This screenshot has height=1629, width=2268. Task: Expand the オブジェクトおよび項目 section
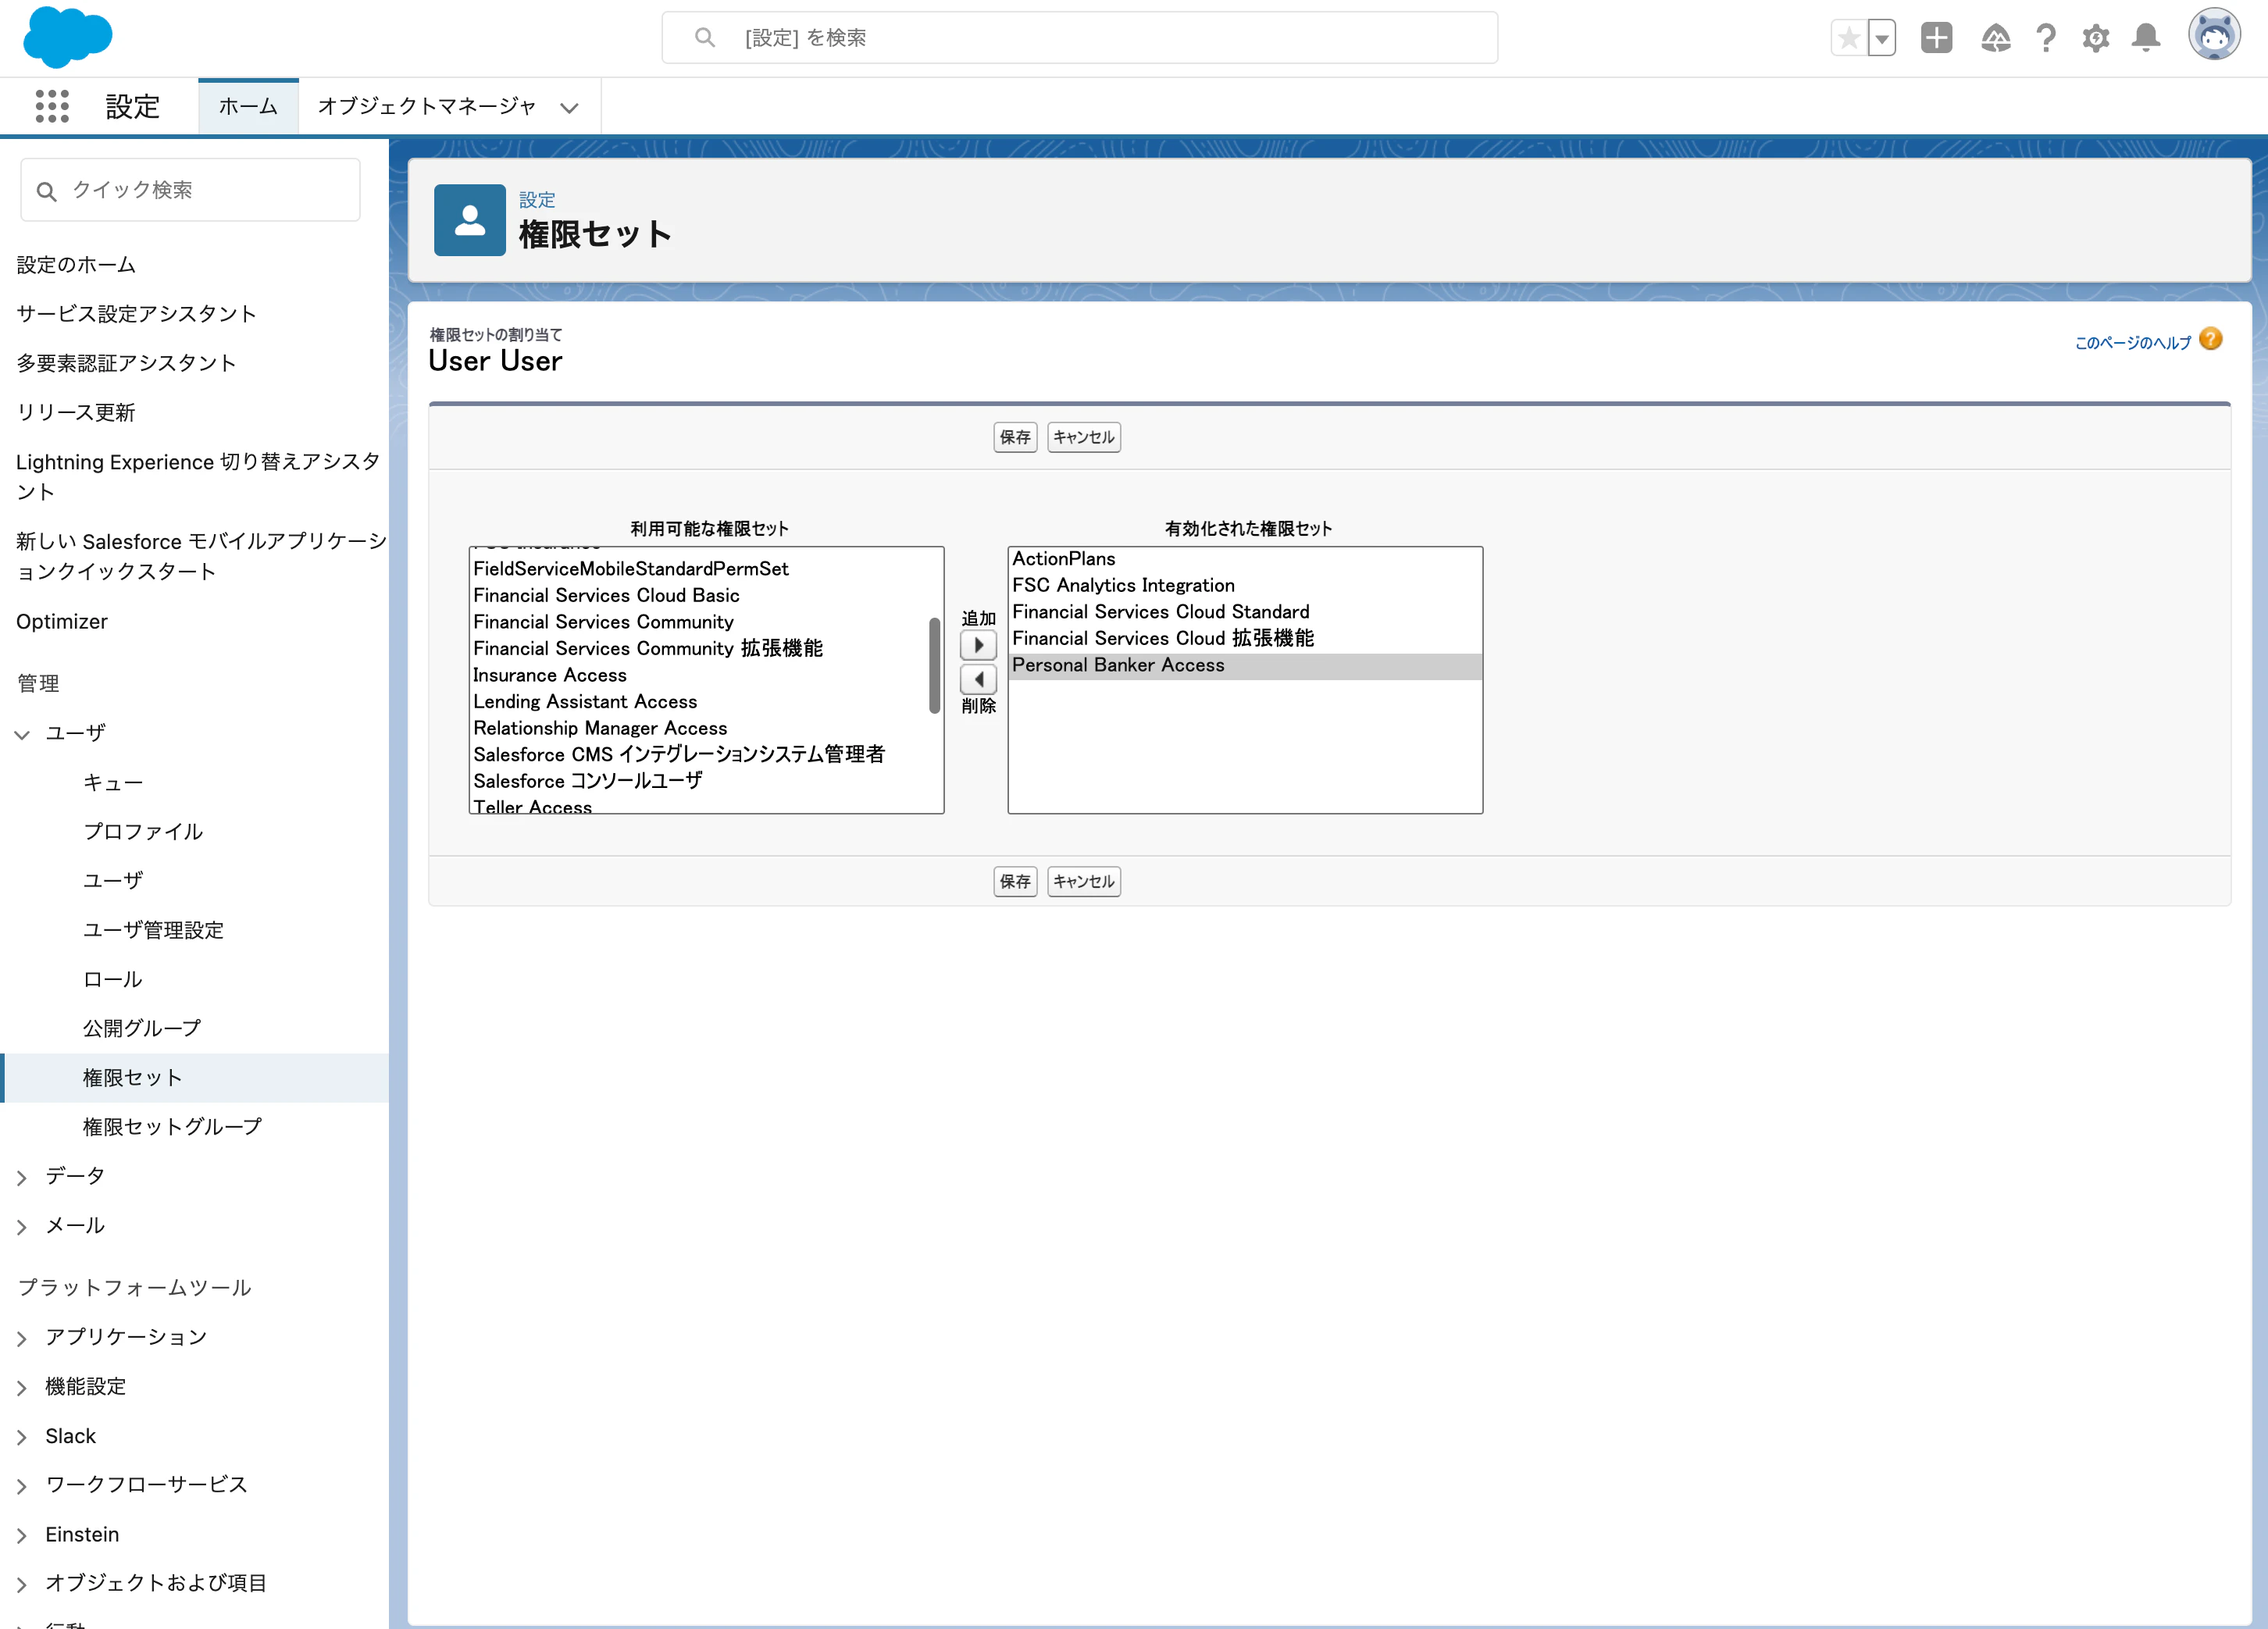22,1584
